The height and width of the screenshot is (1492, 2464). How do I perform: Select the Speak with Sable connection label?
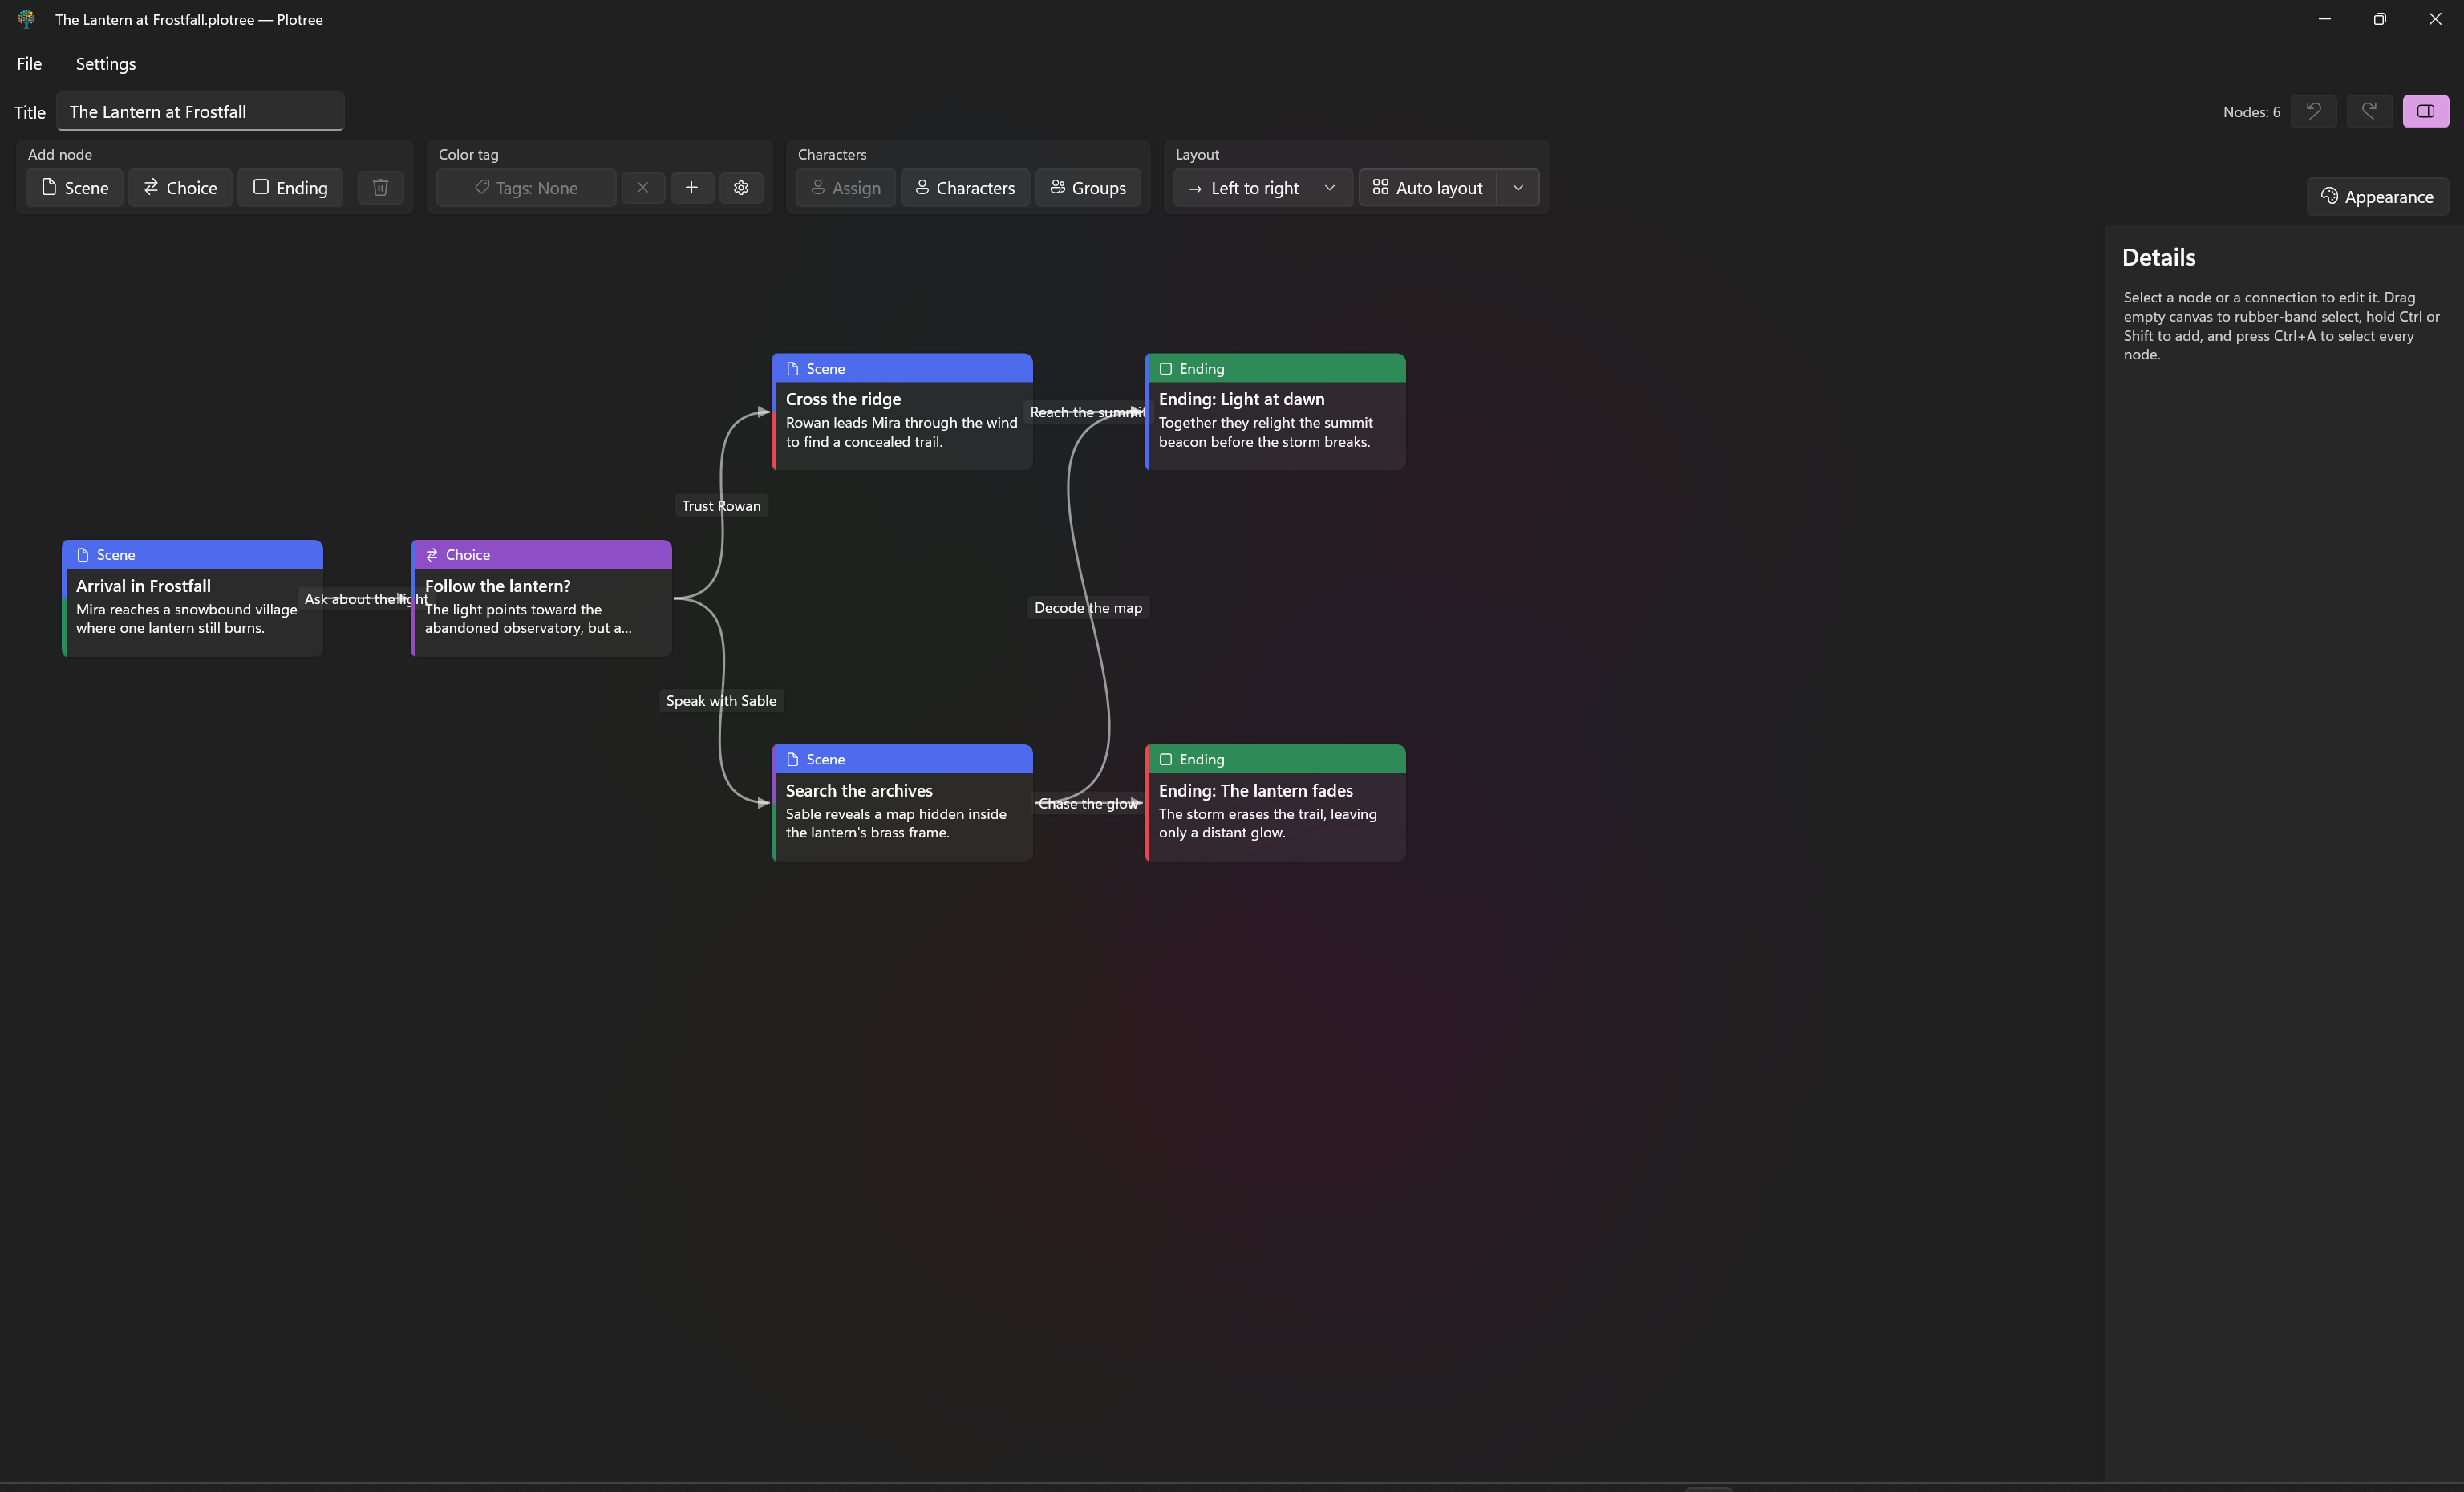[x=721, y=701]
